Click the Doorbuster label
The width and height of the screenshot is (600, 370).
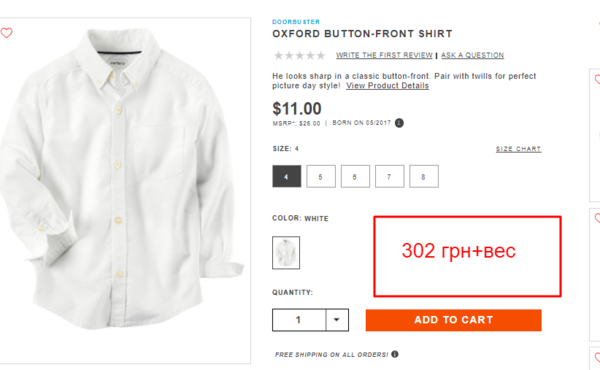click(x=296, y=22)
